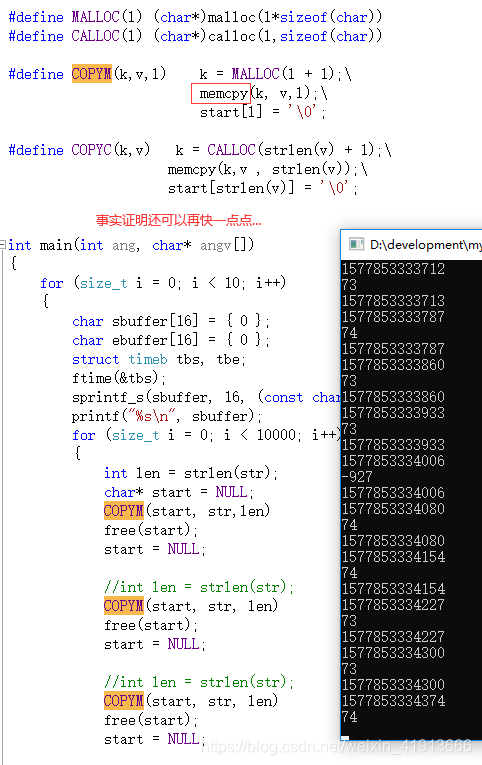Collapse the int main function outline
Screen dimensions: 482x765
click(3, 244)
